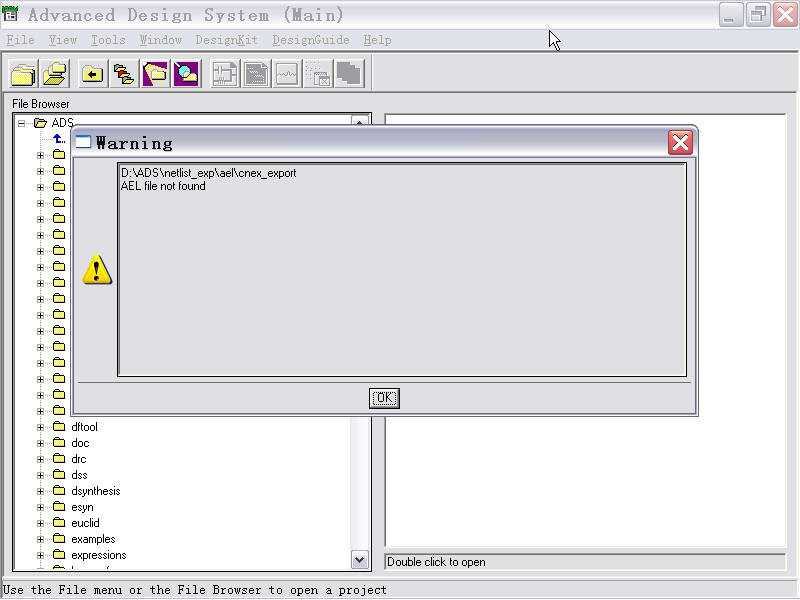Expand the dftool folder node
This screenshot has height=600, width=800.
[x=40, y=427]
